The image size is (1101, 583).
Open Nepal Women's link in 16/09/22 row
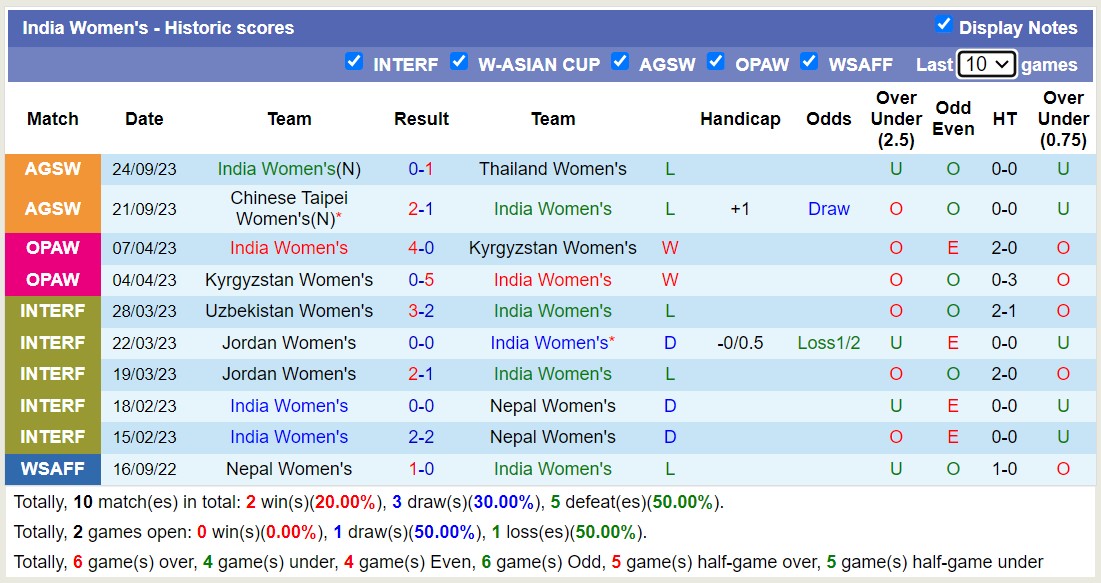pos(289,469)
